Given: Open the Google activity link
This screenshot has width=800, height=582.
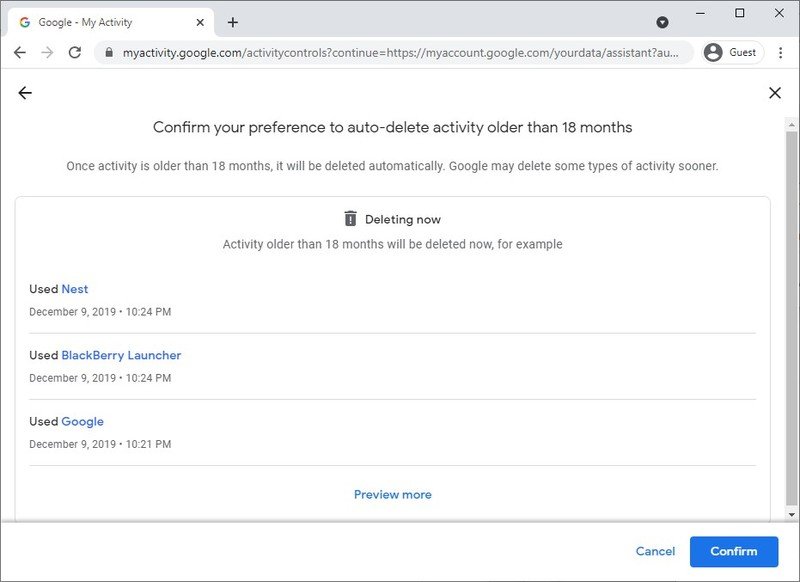Looking at the screenshot, I should point(82,421).
